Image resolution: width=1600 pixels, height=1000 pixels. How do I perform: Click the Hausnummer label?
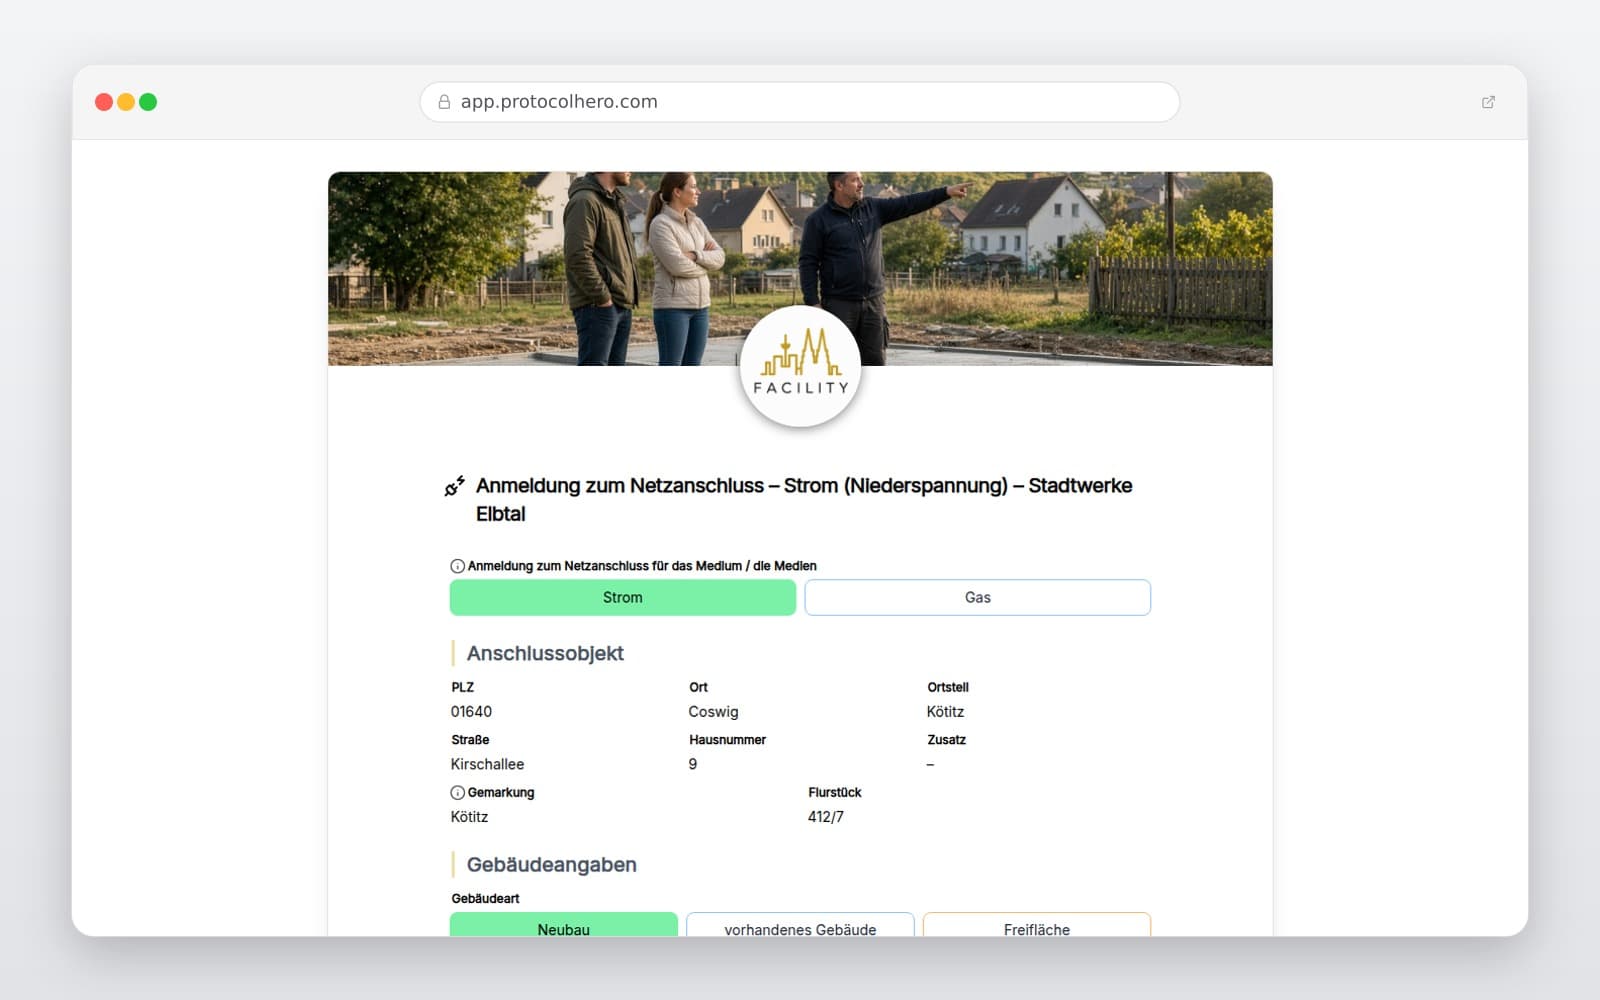click(727, 740)
